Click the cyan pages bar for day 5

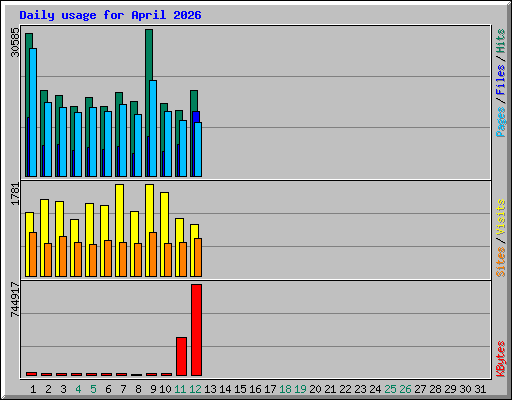point(93,142)
